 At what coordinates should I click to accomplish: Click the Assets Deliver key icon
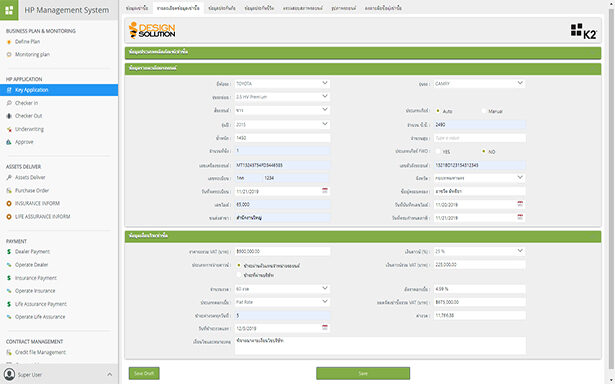[9, 177]
